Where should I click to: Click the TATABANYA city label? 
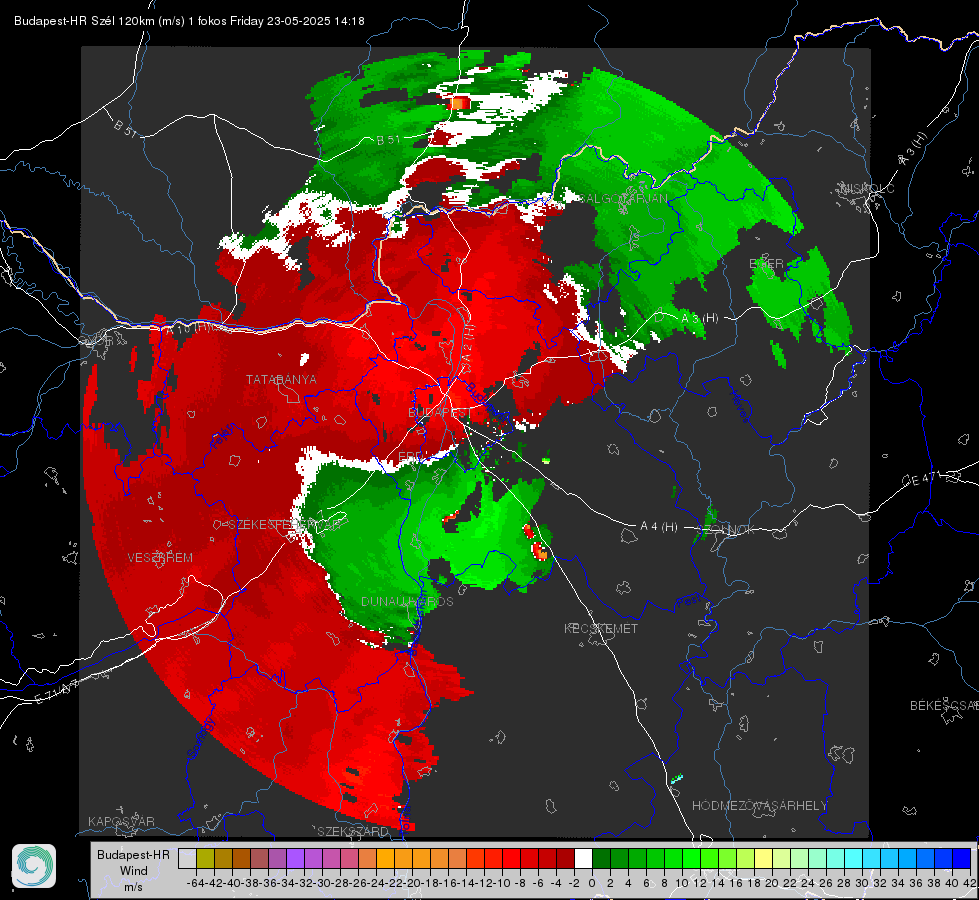[281, 379]
